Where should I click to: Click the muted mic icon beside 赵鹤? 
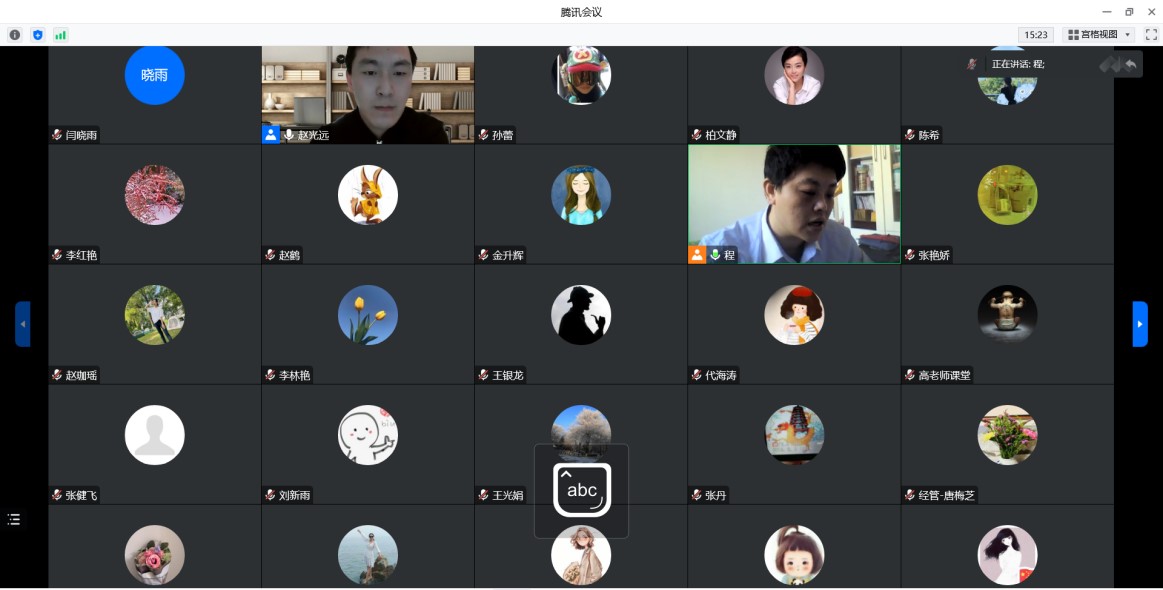pyautogui.click(x=270, y=255)
